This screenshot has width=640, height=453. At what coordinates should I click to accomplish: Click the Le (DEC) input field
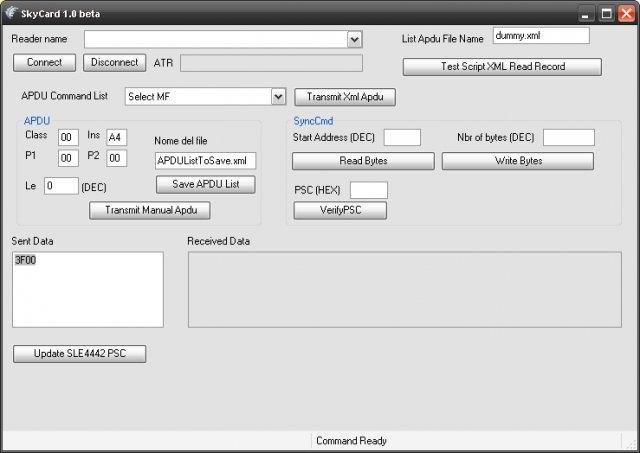[x=61, y=186]
